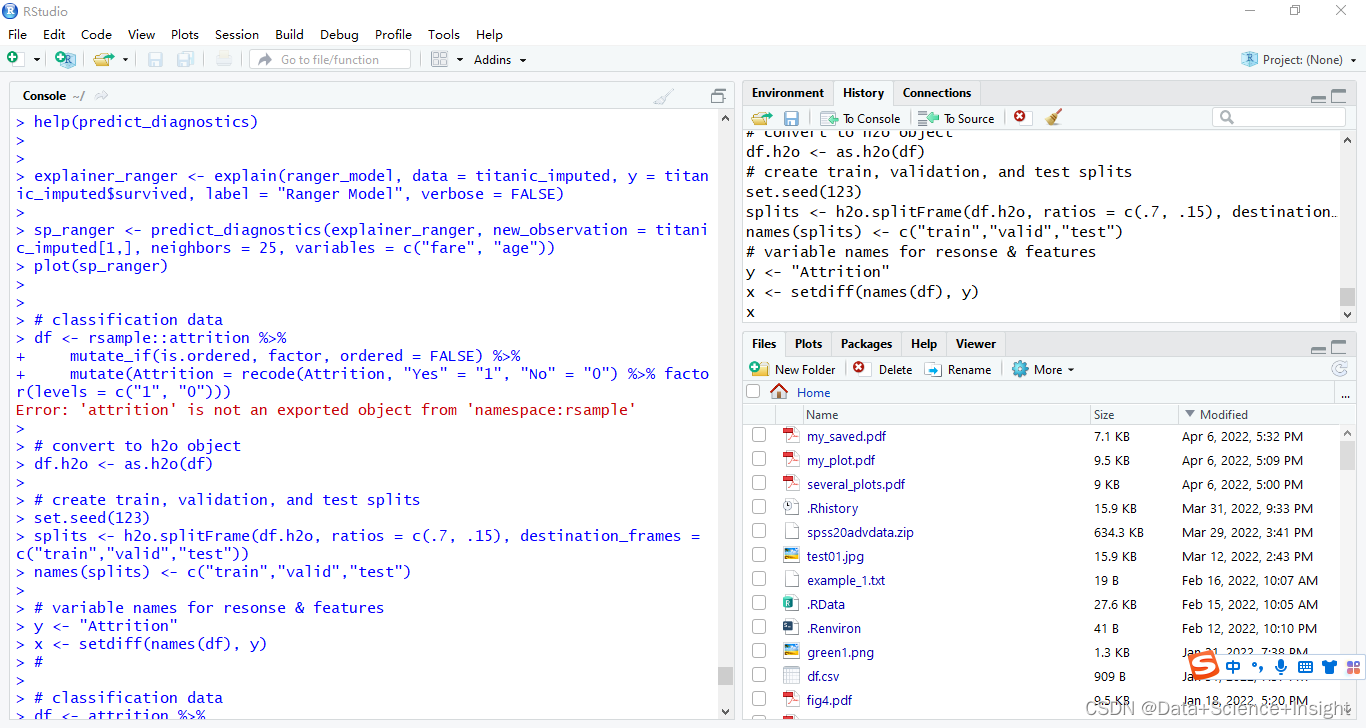Image resolution: width=1366 pixels, height=728 pixels.
Task: Clear the console with the broom icon
Action: click(x=664, y=95)
